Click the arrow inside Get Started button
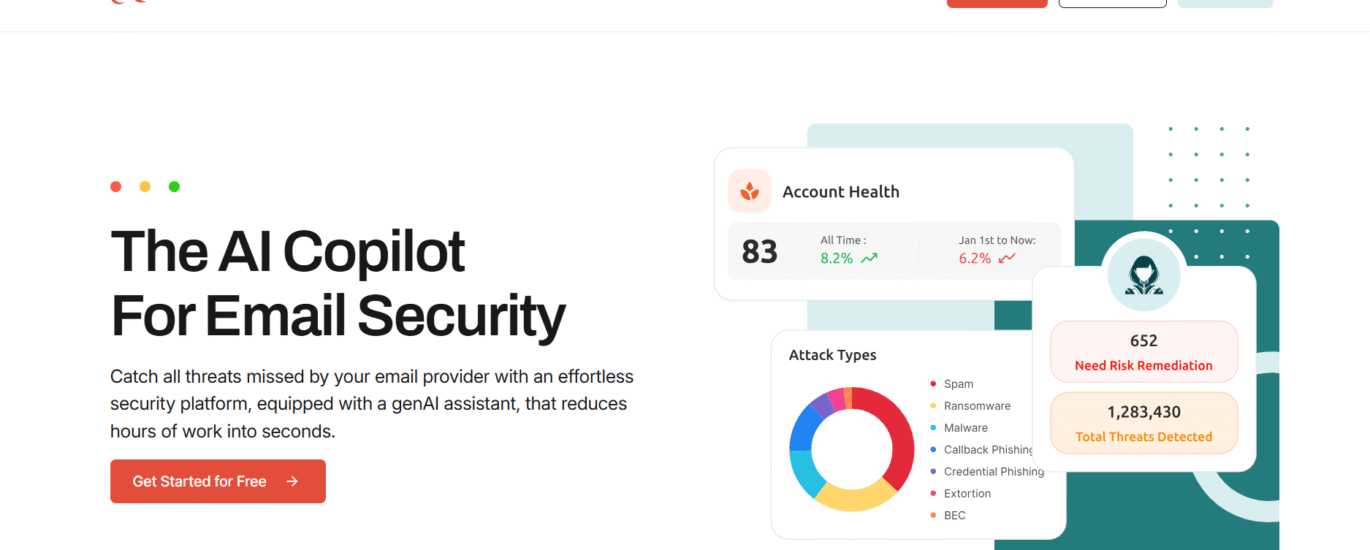This screenshot has width=1370, height=550. point(292,481)
